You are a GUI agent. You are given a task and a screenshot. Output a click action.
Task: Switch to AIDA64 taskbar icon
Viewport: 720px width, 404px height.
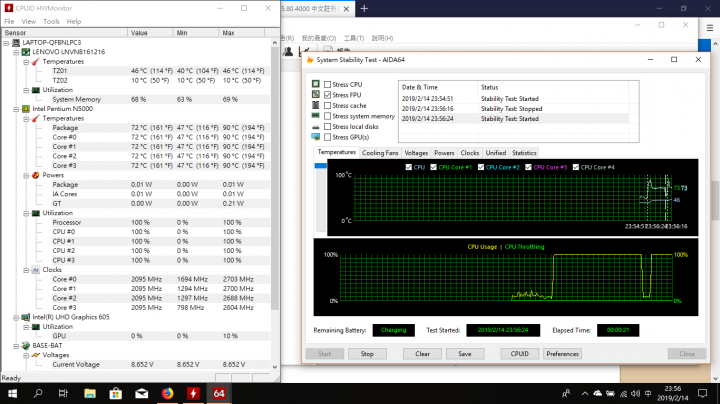(x=219, y=393)
